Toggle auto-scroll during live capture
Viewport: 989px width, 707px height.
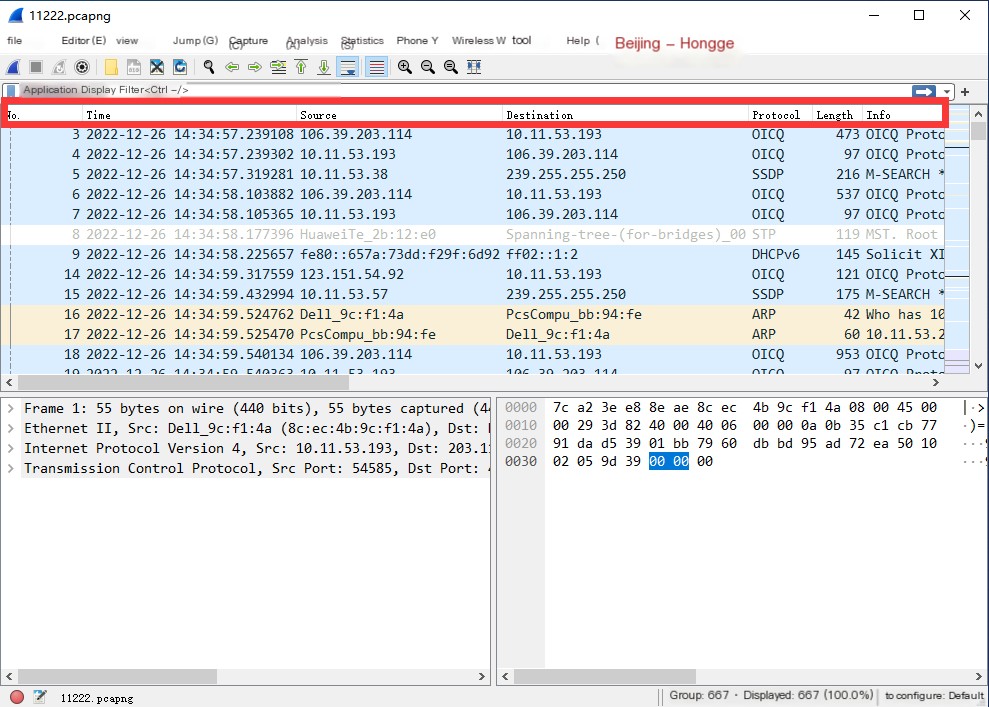pyautogui.click(x=348, y=67)
